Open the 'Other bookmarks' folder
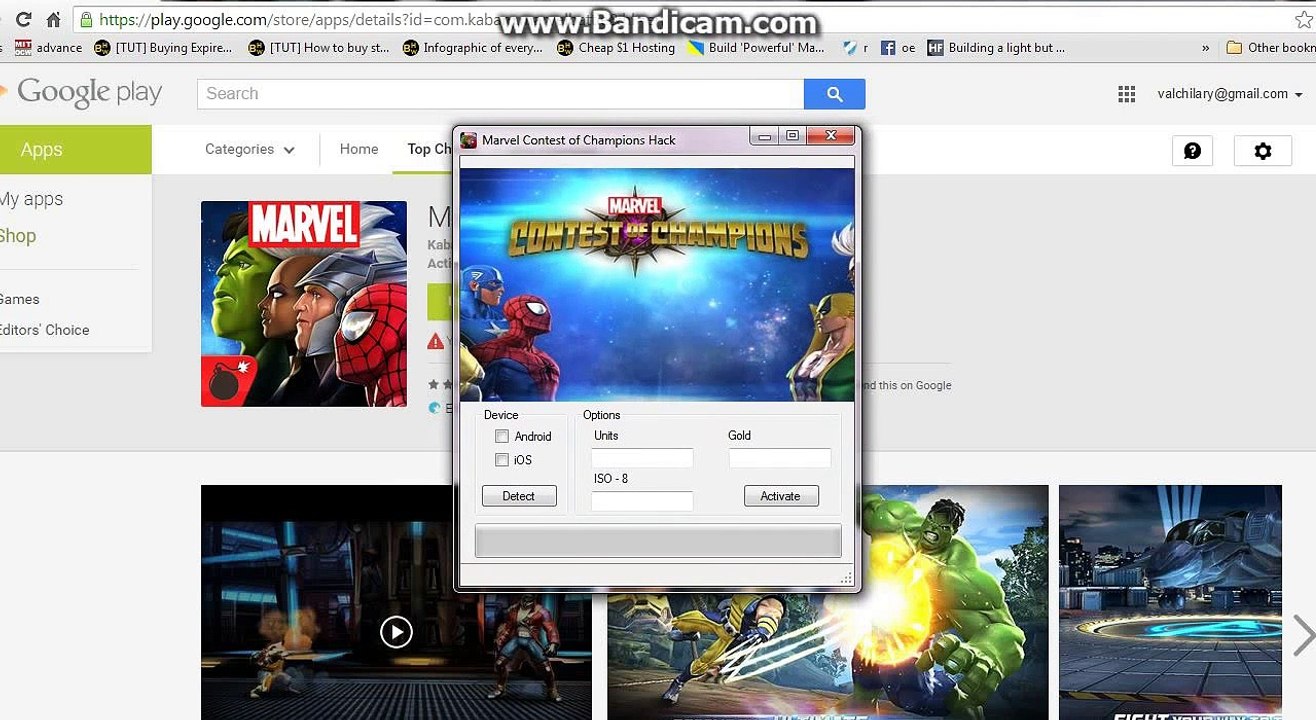 (x=1270, y=47)
